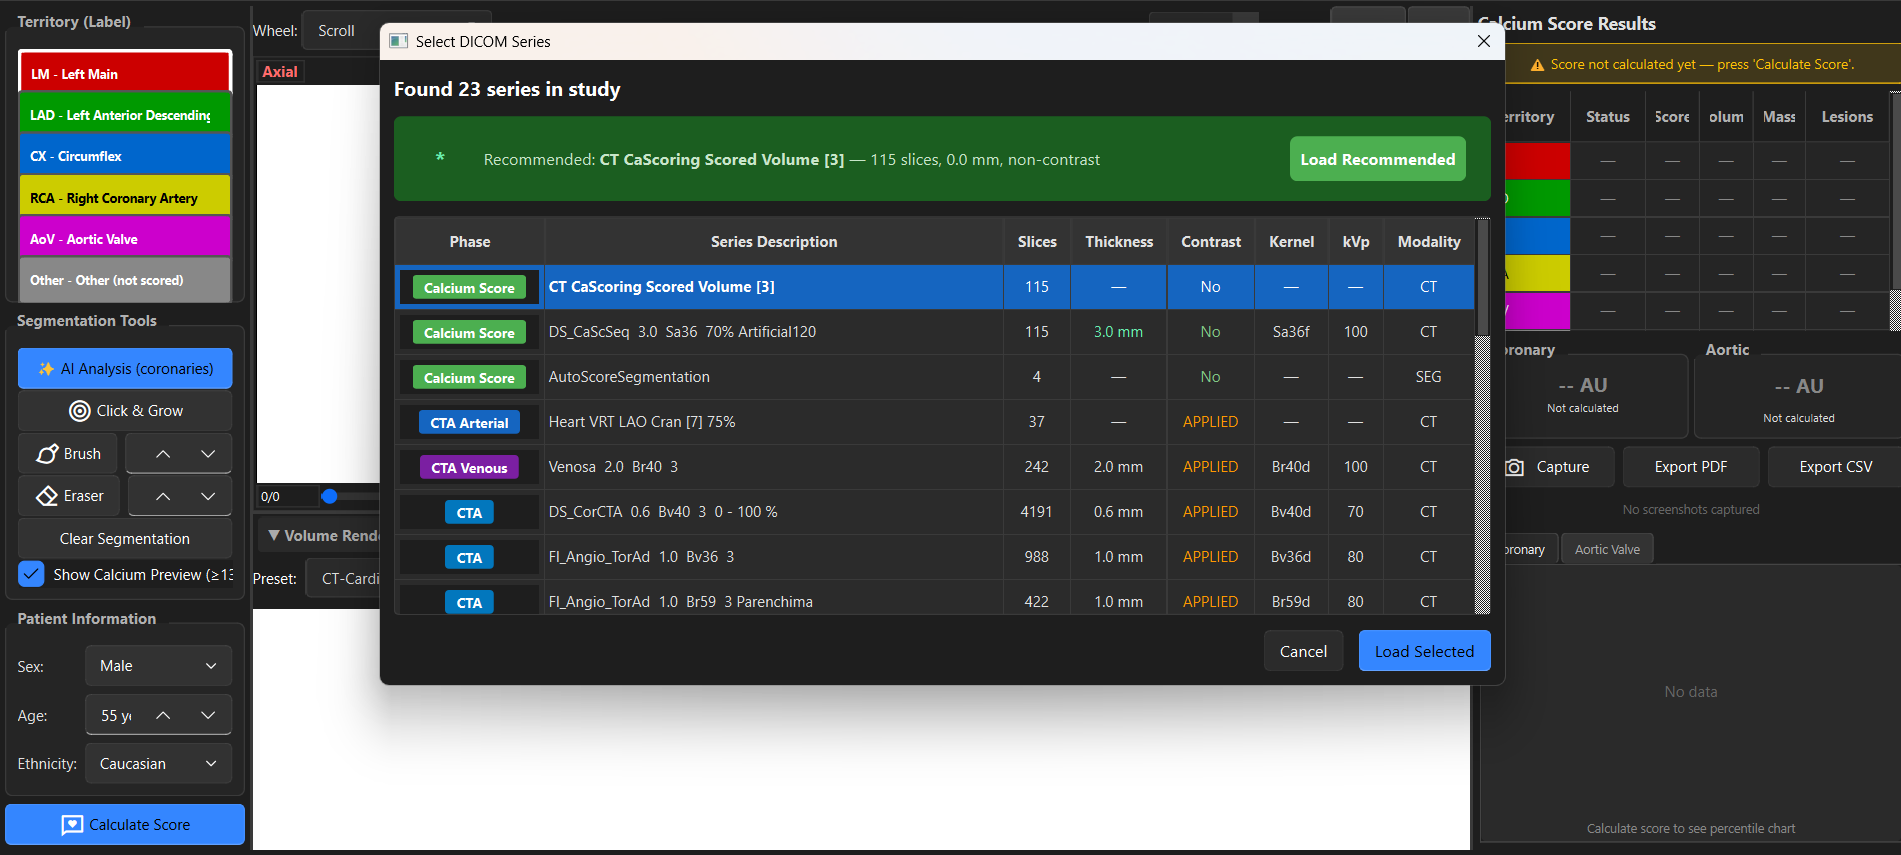Select Fl_Angio_TorAd 1.0 Bv36 3 row

pyautogui.click(x=935, y=557)
